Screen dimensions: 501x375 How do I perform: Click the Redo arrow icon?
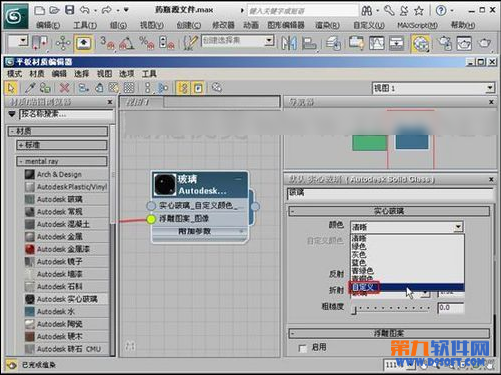[x=107, y=10]
